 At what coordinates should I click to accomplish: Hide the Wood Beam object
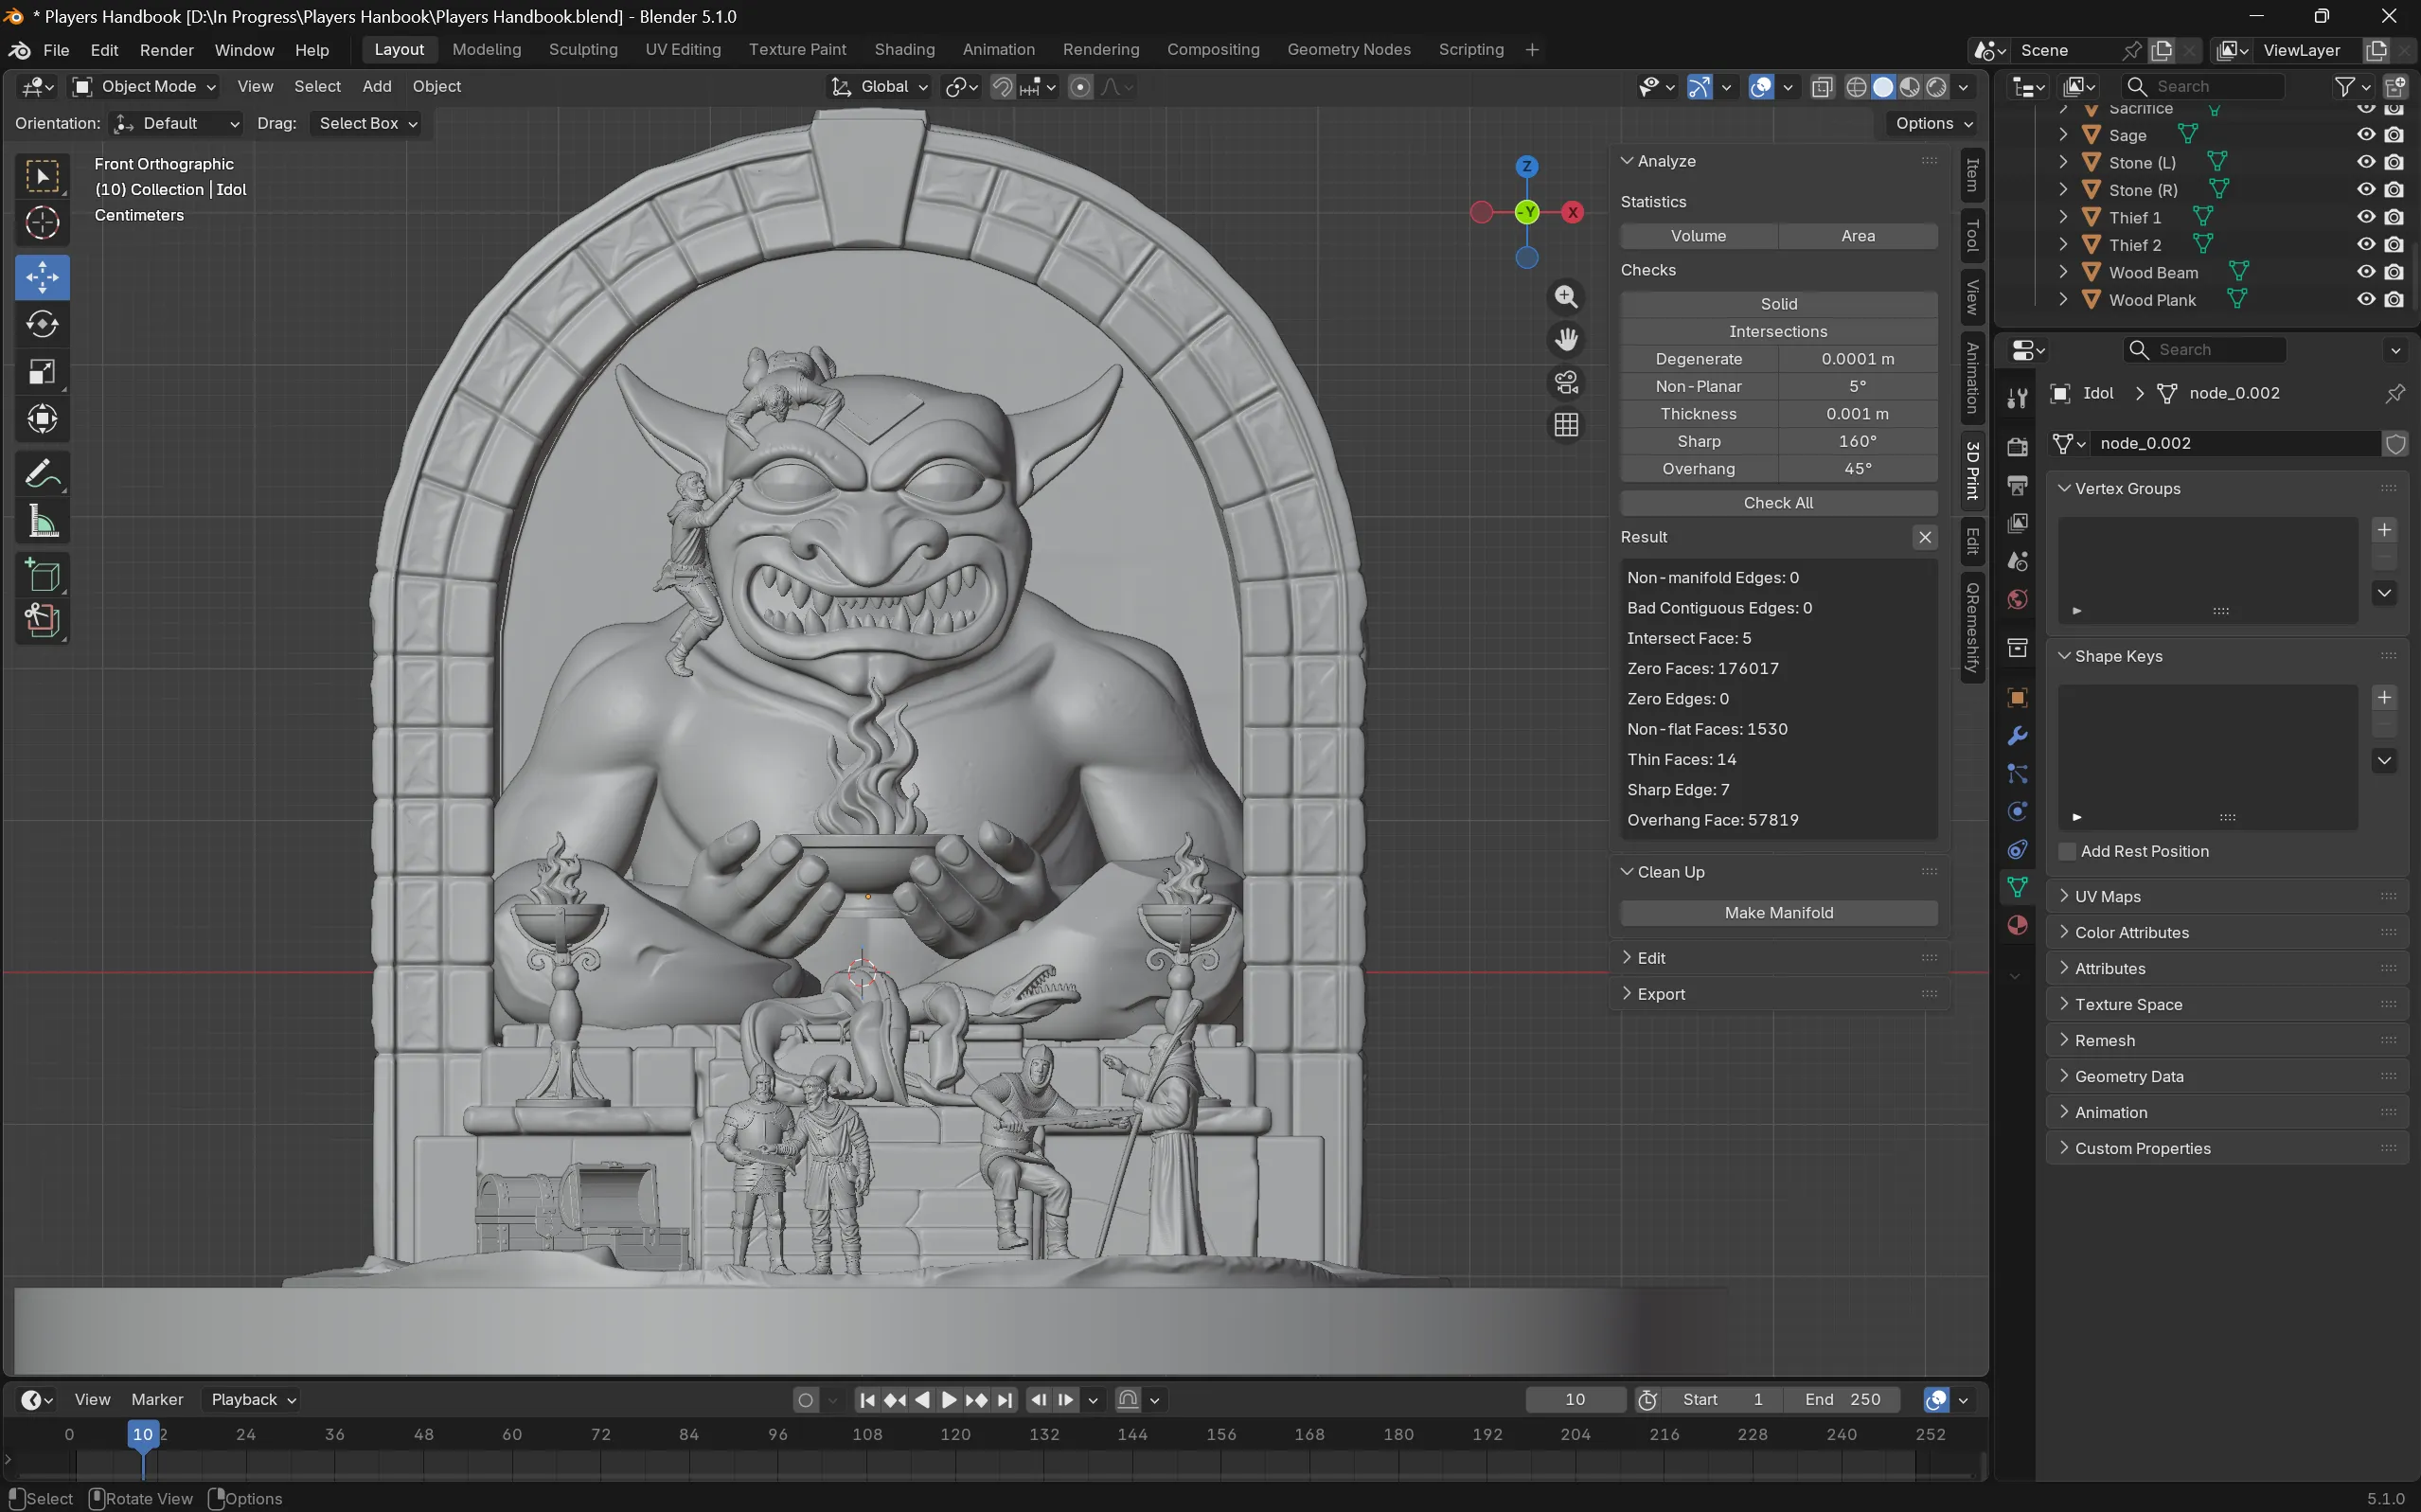point(2365,272)
